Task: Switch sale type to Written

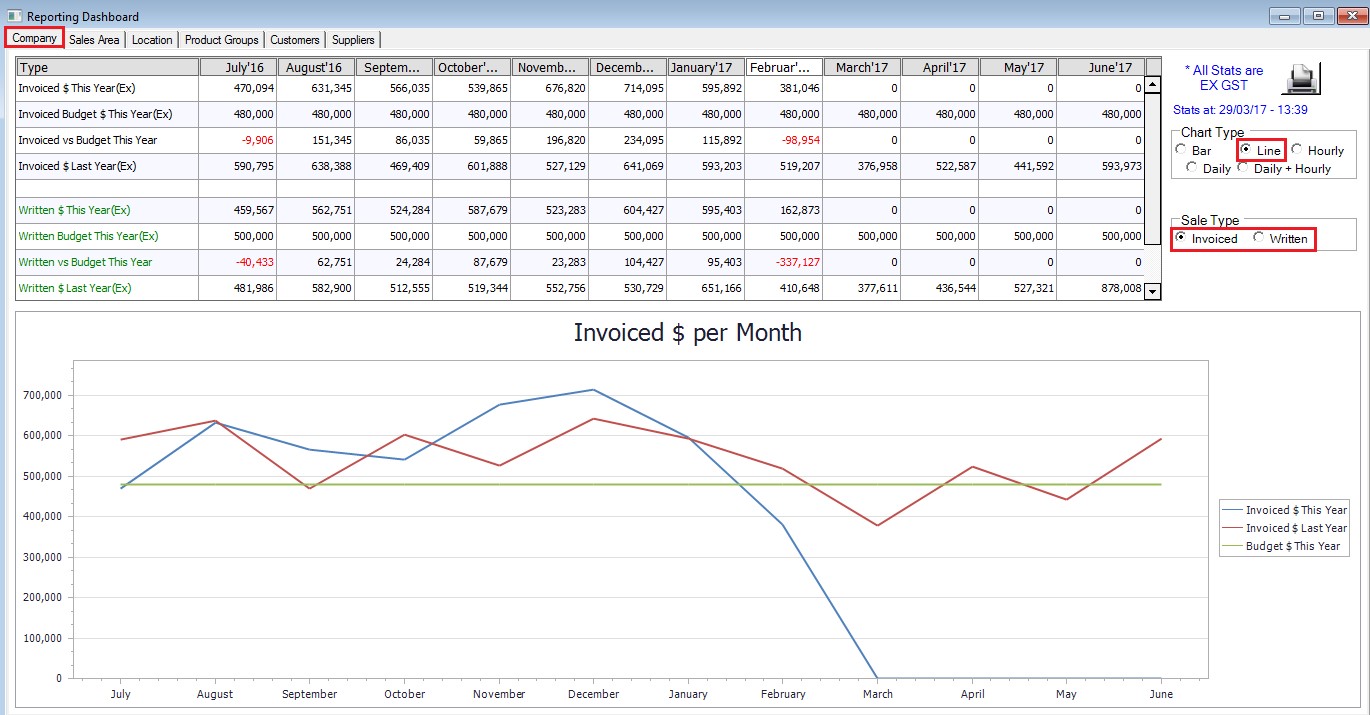Action: point(1259,238)
